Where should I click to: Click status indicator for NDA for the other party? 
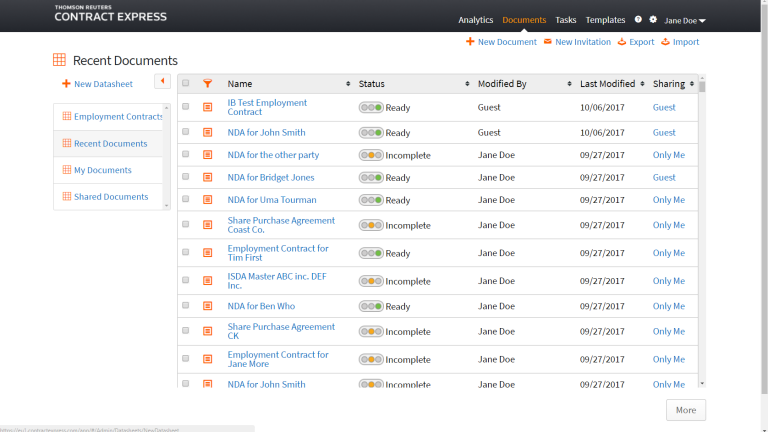click(x=372, y=155)
